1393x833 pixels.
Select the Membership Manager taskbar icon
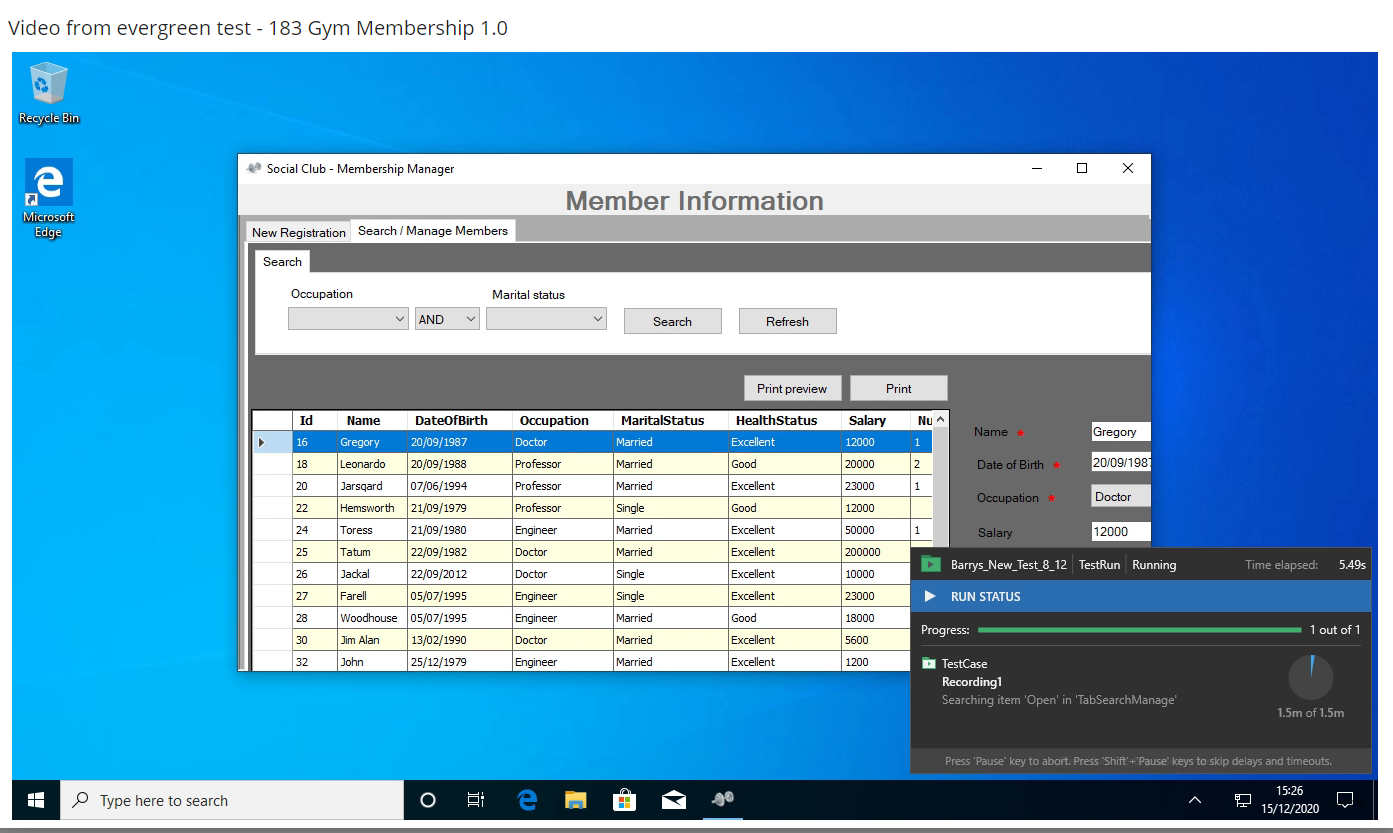(722, 800)
